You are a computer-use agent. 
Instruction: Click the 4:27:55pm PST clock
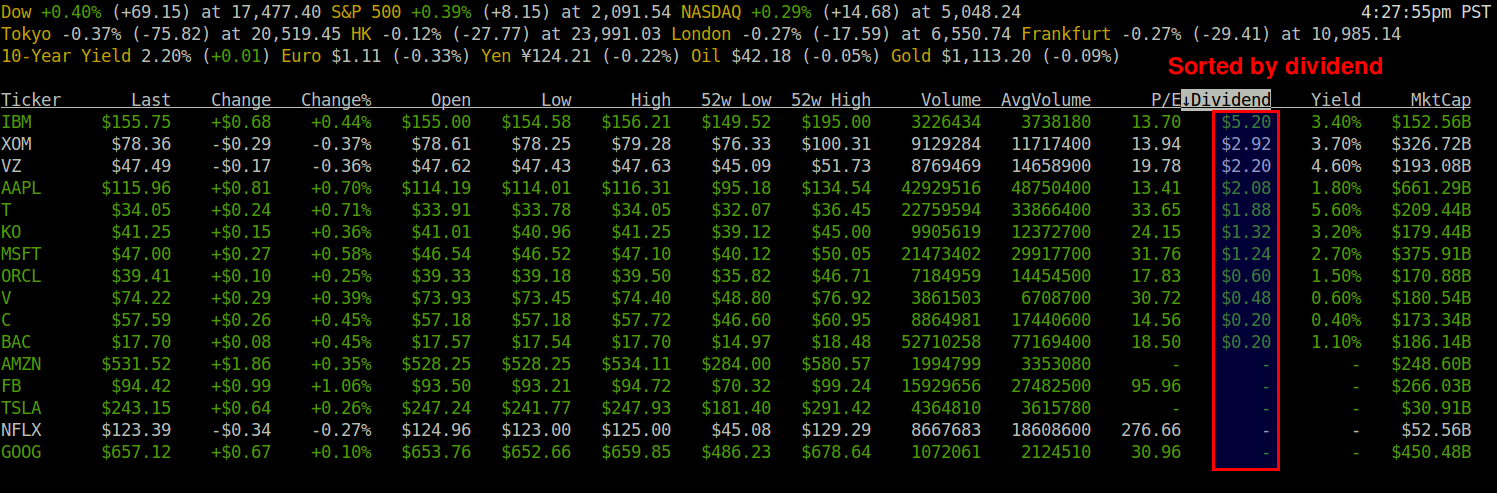pyautogui.click(x=1426, y=12)
